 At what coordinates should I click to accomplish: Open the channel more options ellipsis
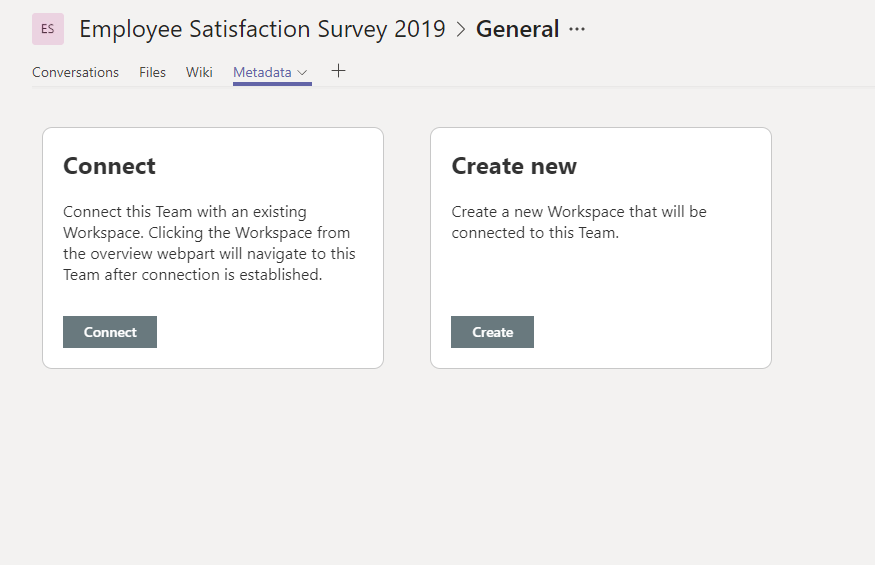click(577, 29)
